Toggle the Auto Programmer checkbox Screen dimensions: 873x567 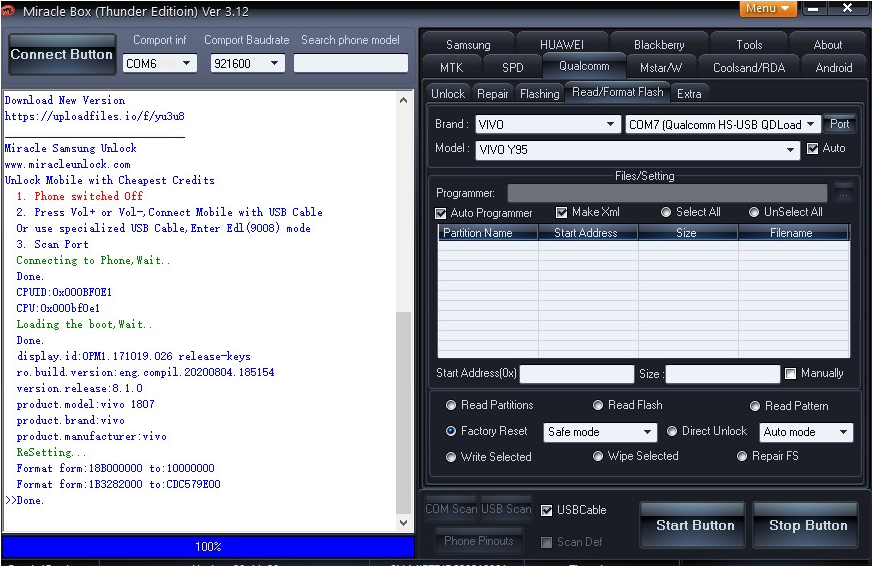(441, 213)
